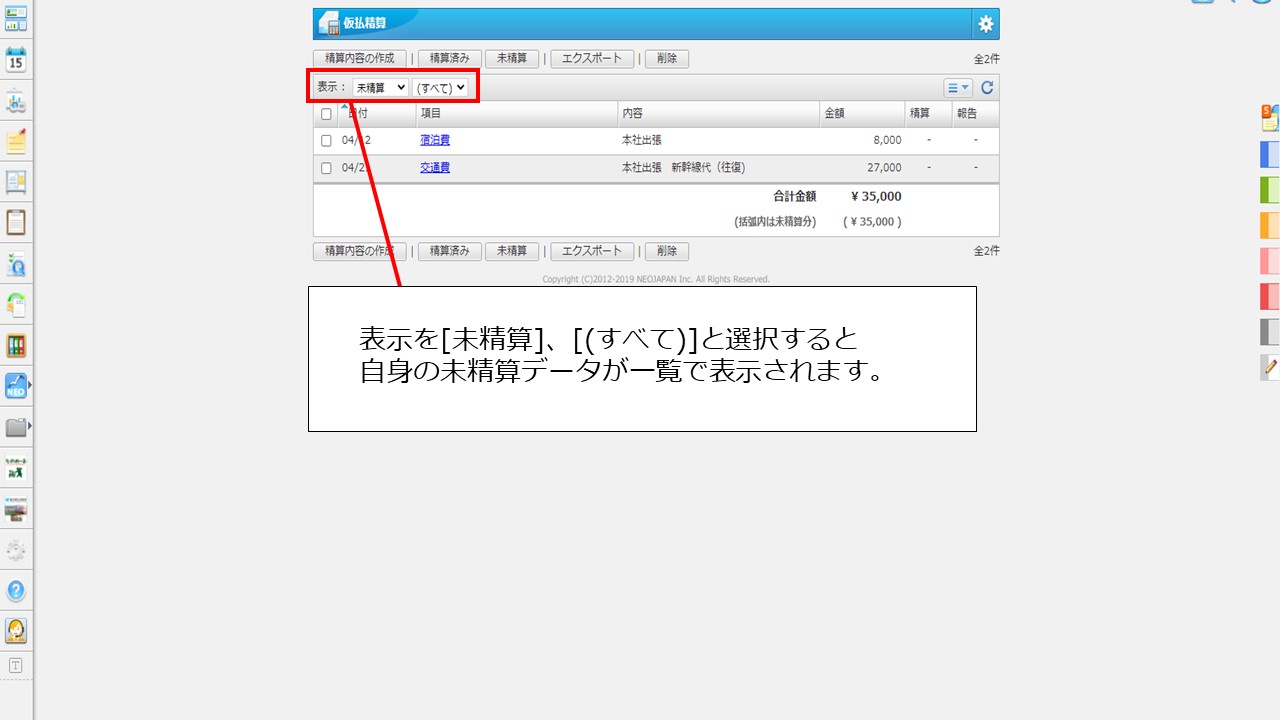
Task: Open the 仮払精算 settings gear
Action: point(986,24)
